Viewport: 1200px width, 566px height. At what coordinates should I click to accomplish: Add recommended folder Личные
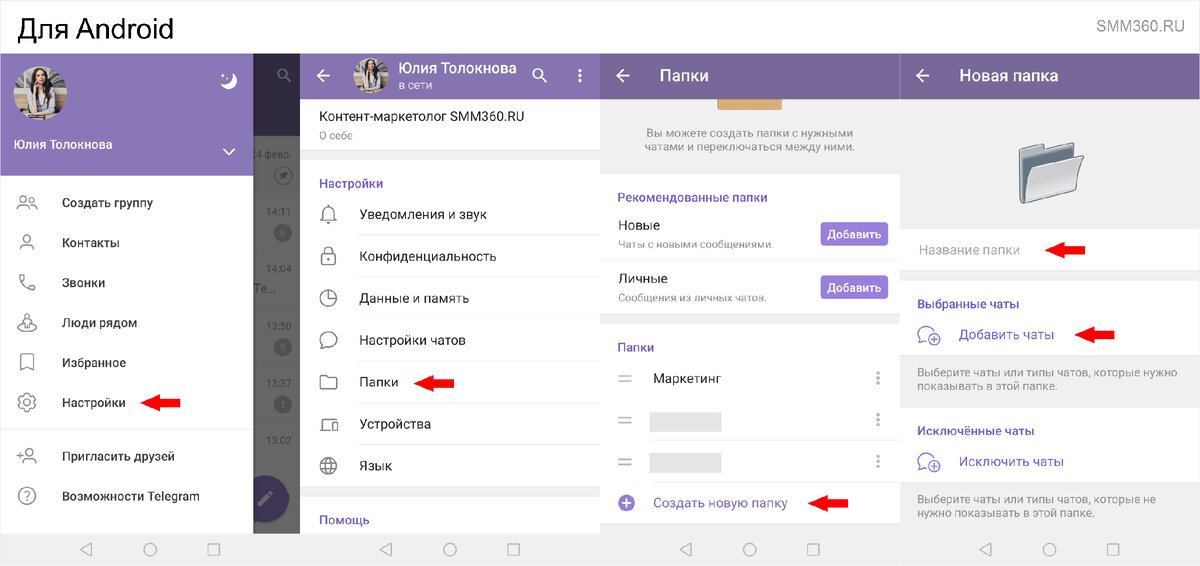coord(854,287)
